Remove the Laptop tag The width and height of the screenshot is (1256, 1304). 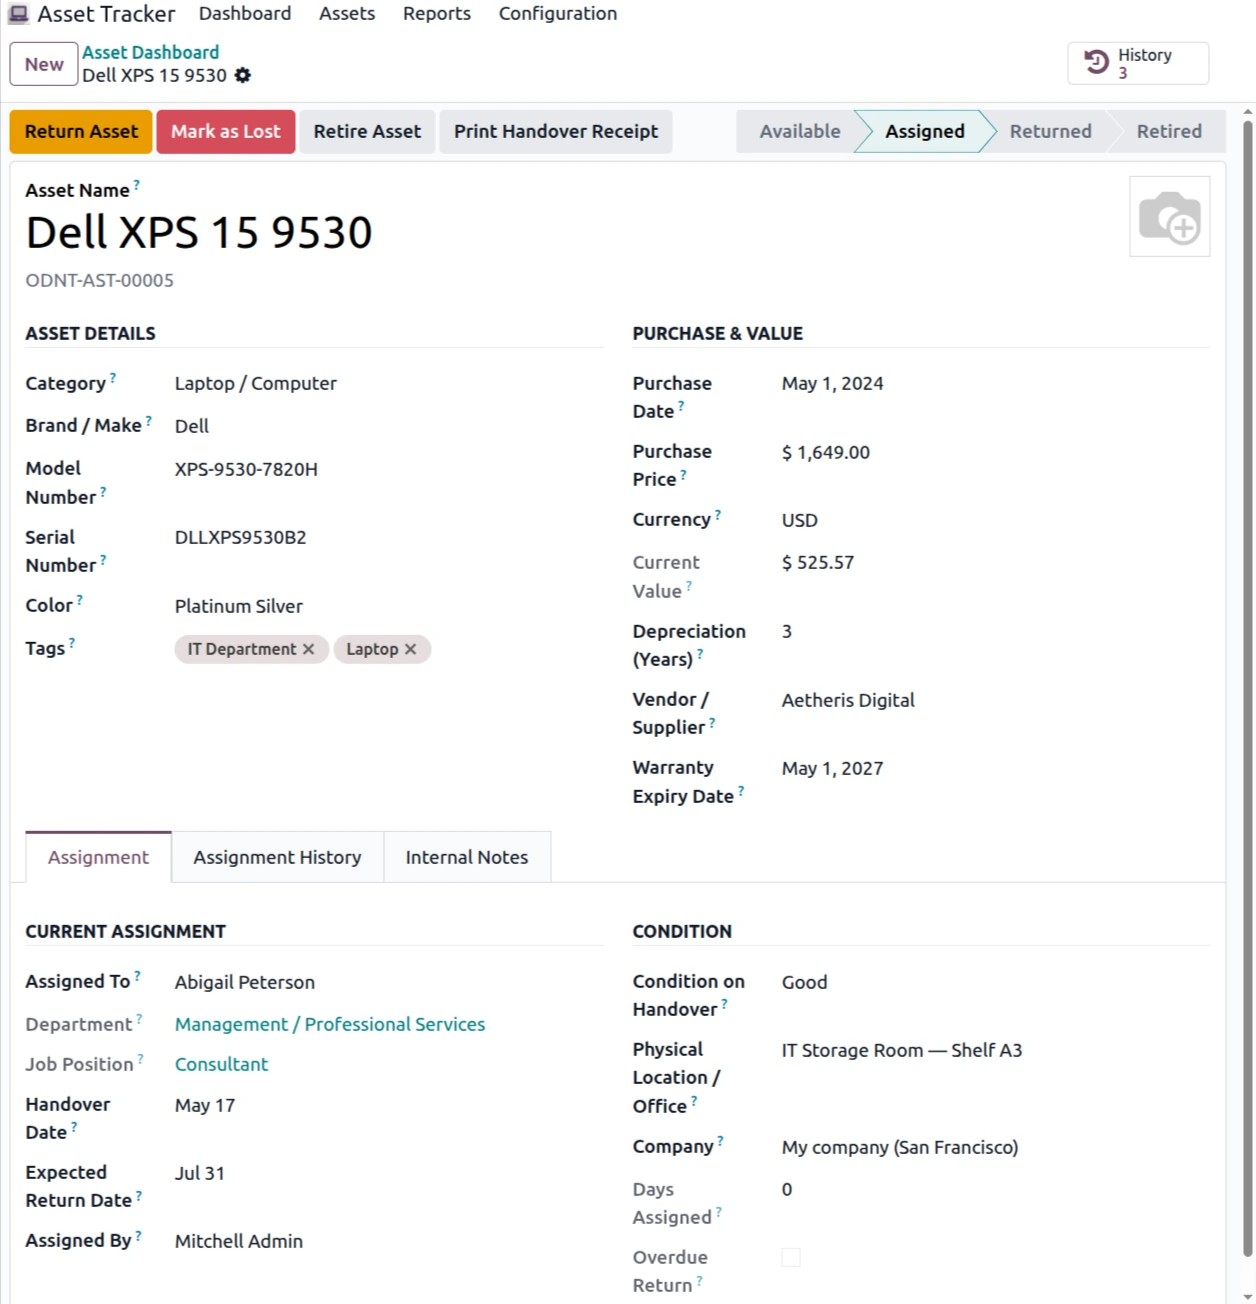pyautogui.click(x=410, y=649)
